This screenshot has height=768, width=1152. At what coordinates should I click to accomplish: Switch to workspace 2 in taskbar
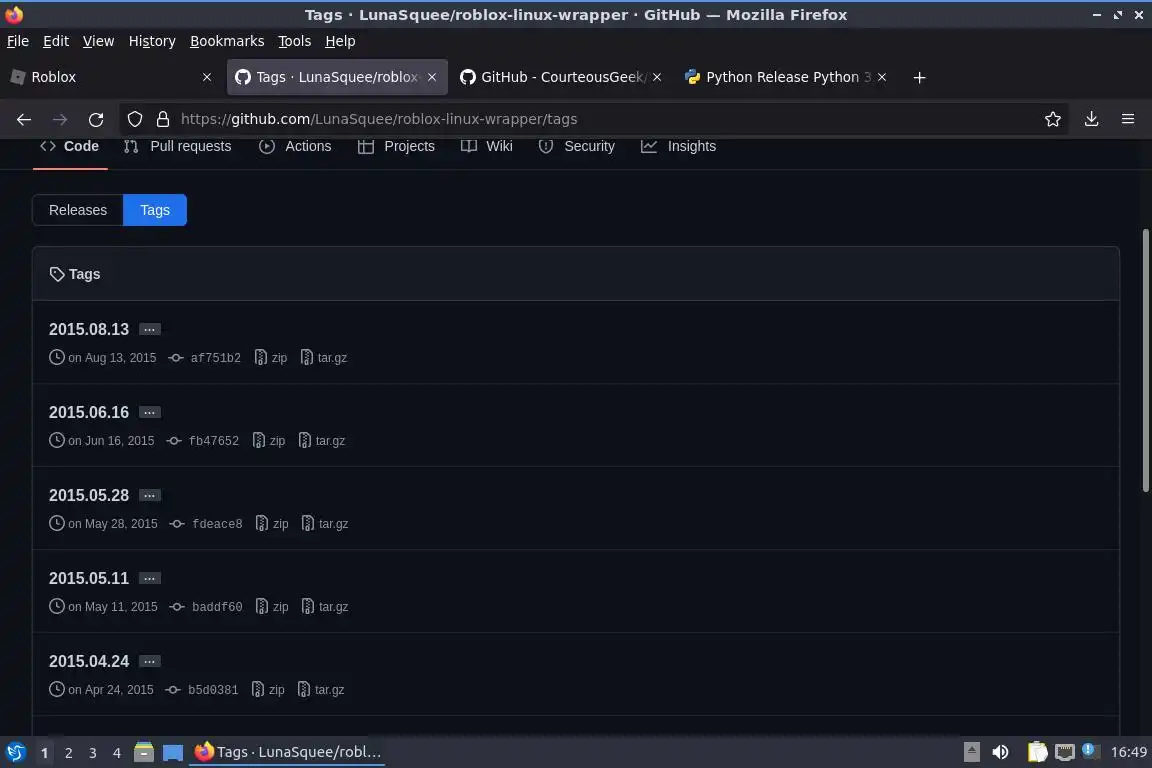[x=68, y=753]
